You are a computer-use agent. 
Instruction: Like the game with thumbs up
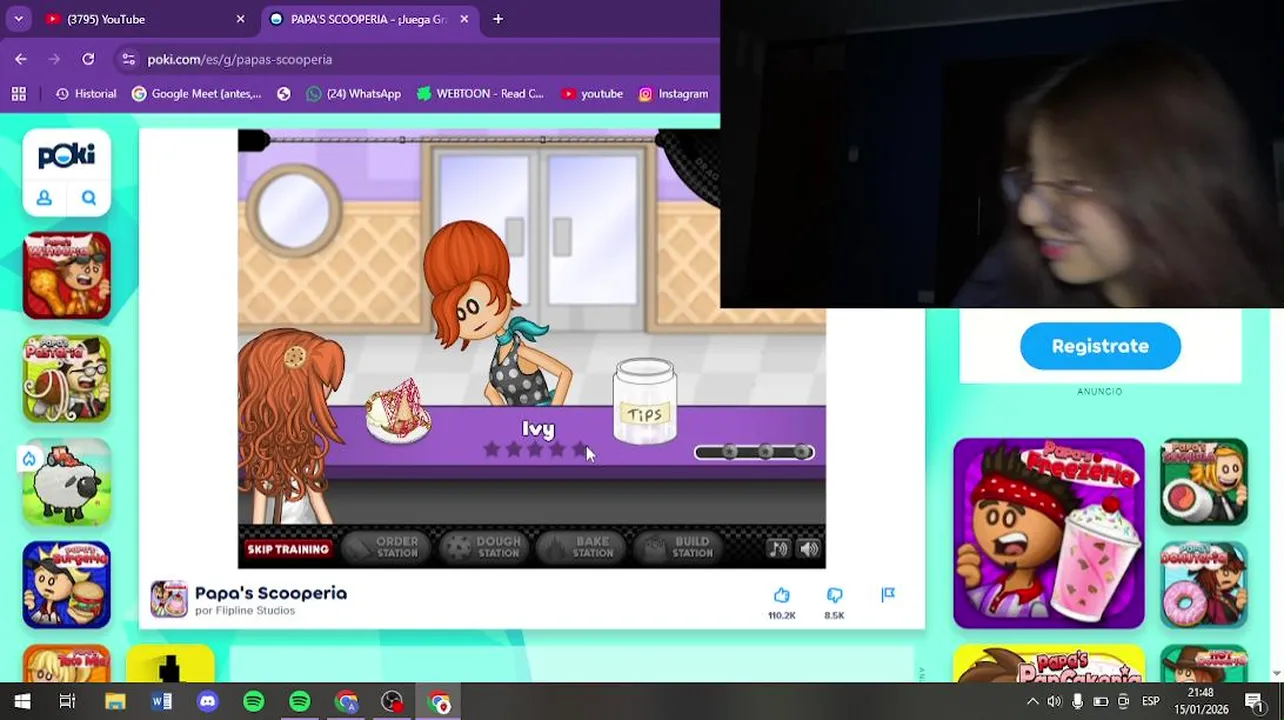[x=782, y=596]
